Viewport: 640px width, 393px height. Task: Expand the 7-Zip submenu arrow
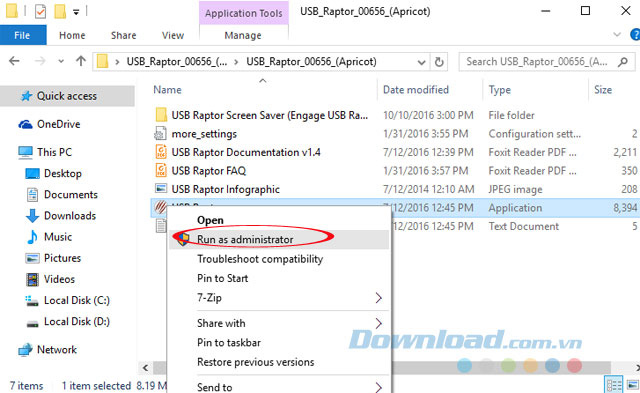[x=378, y=298]
